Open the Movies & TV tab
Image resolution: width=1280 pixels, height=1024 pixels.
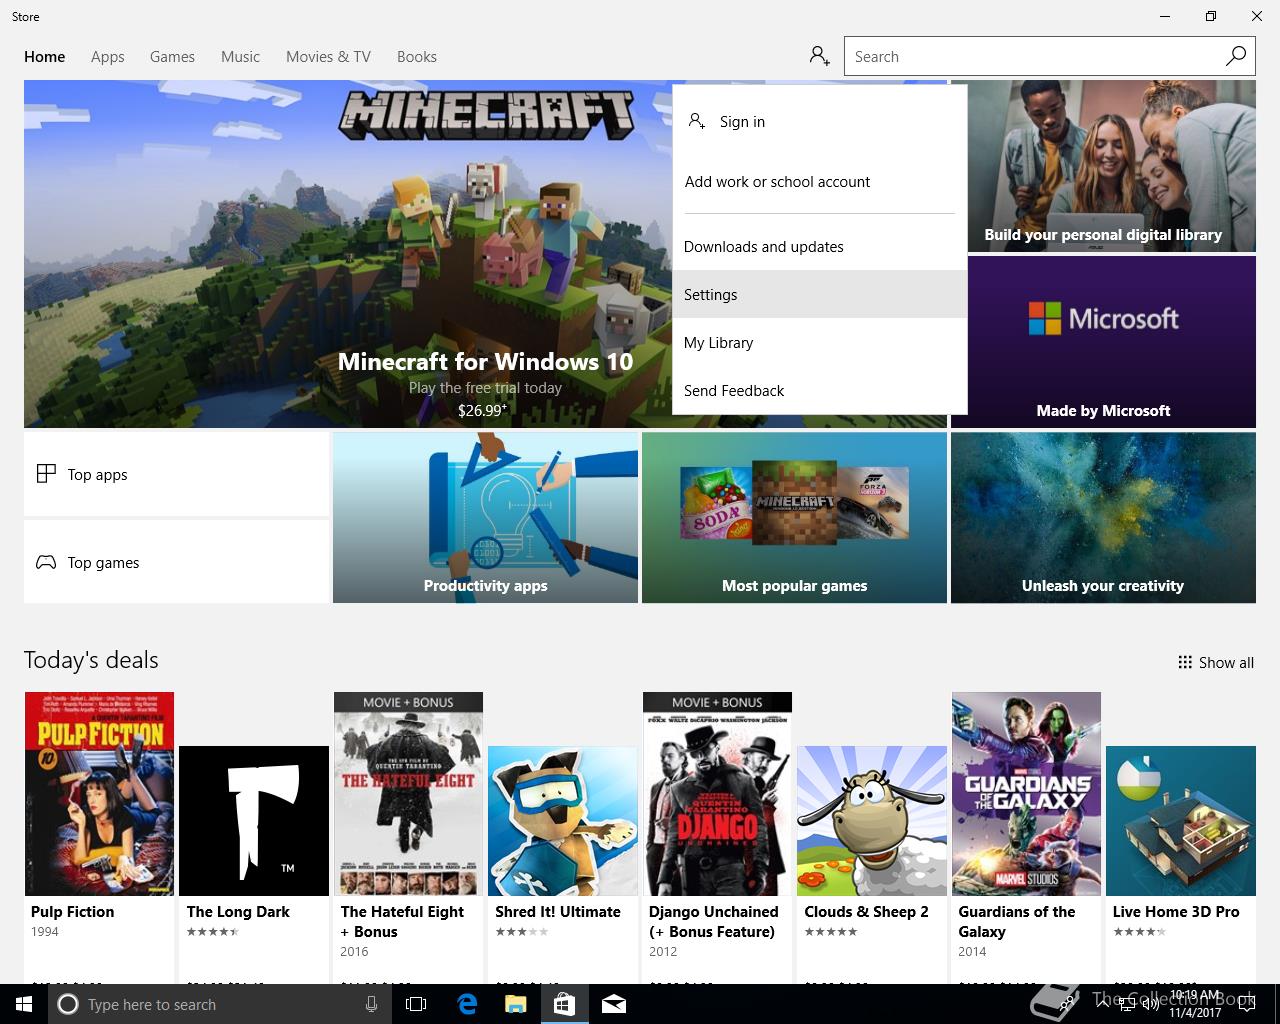click(x=328, y=57)
